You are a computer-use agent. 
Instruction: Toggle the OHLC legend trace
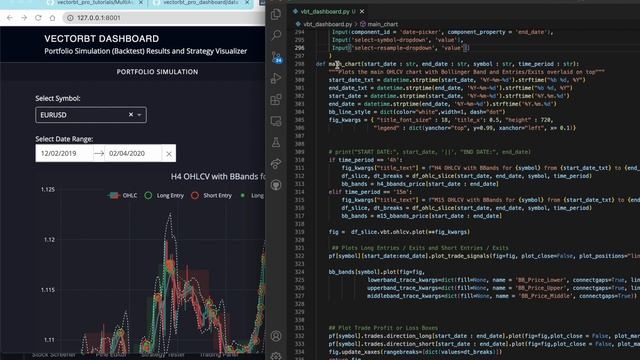[122, 196]
